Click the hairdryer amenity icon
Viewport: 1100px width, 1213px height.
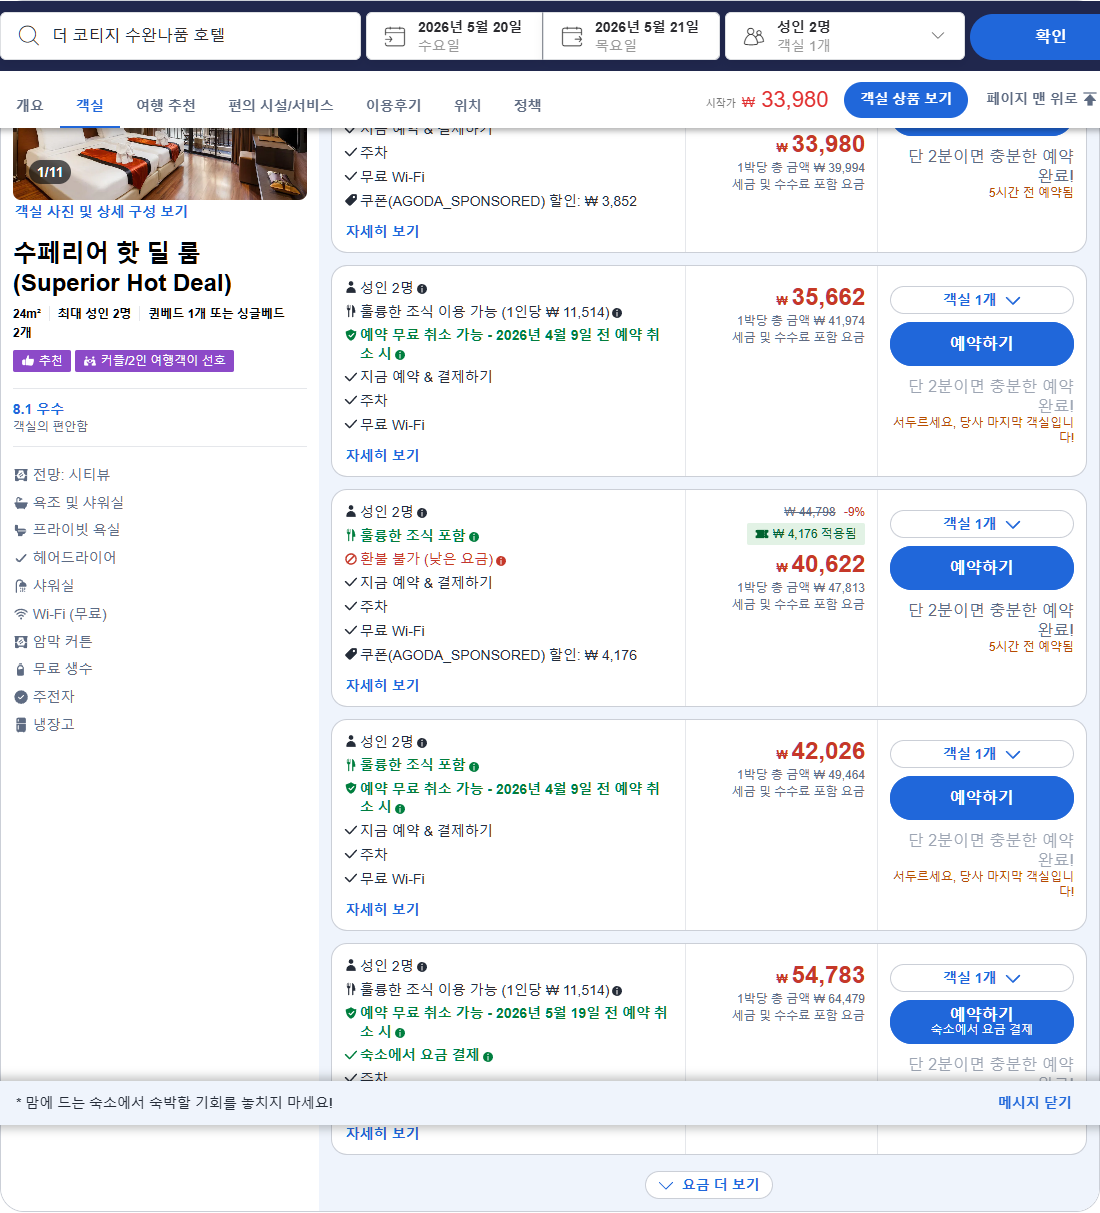[x=22, y=557]
